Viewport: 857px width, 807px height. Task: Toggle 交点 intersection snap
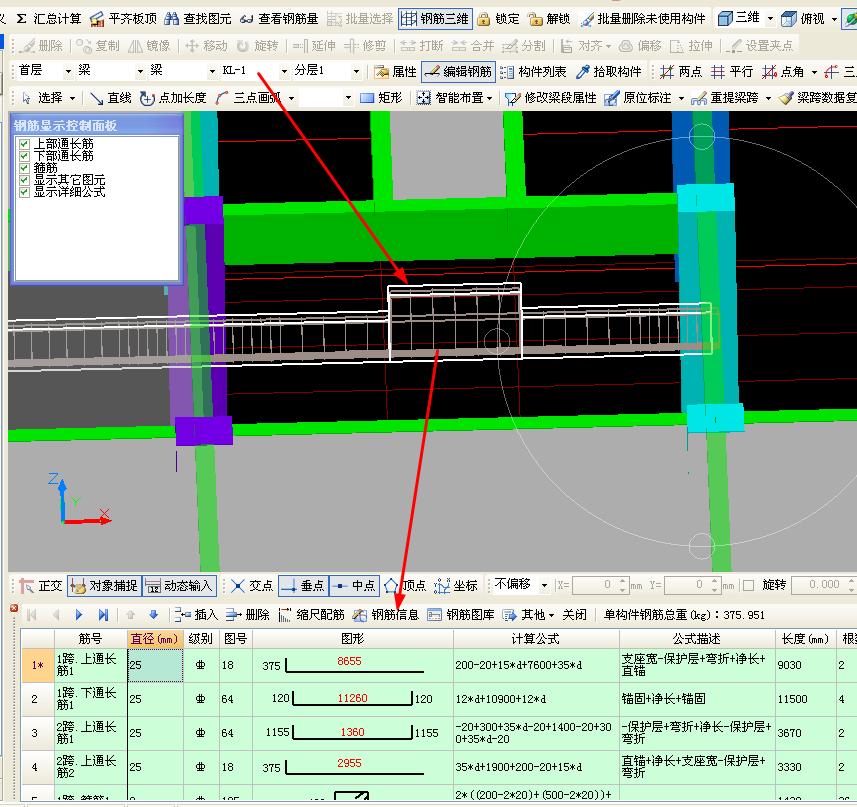(x=252, y=586)
